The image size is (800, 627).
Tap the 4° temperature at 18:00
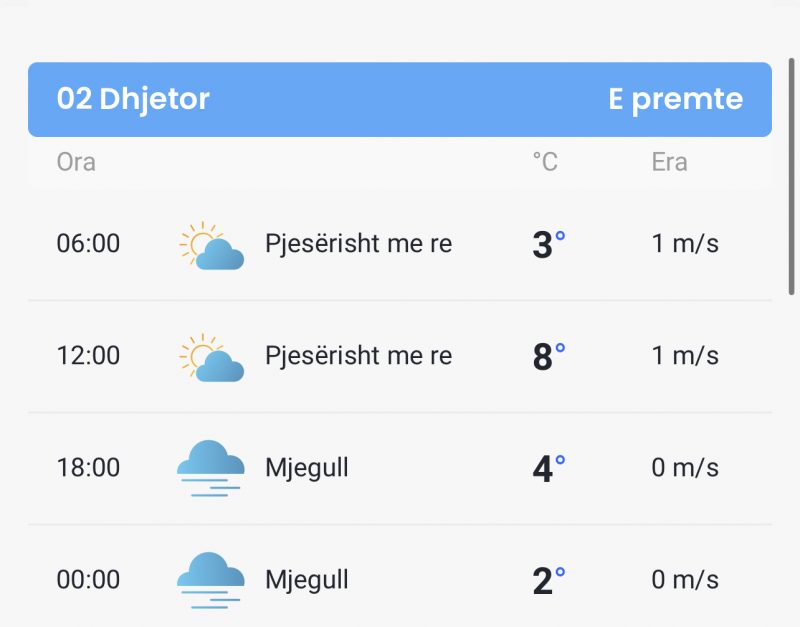[548, 469]
